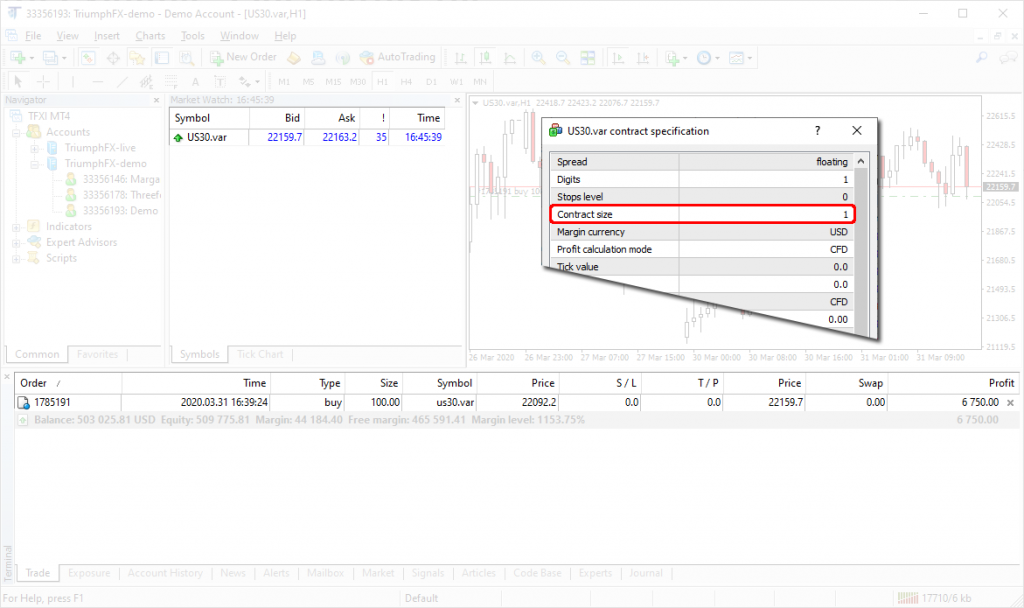
Task: Switch chart to W1 timeframe
Action: click(x=456, y=82)
